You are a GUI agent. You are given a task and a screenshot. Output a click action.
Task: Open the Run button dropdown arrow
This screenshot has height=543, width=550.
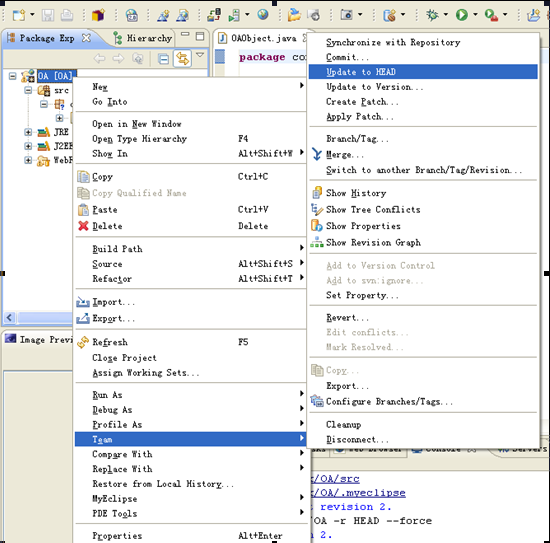click(475, 15)
